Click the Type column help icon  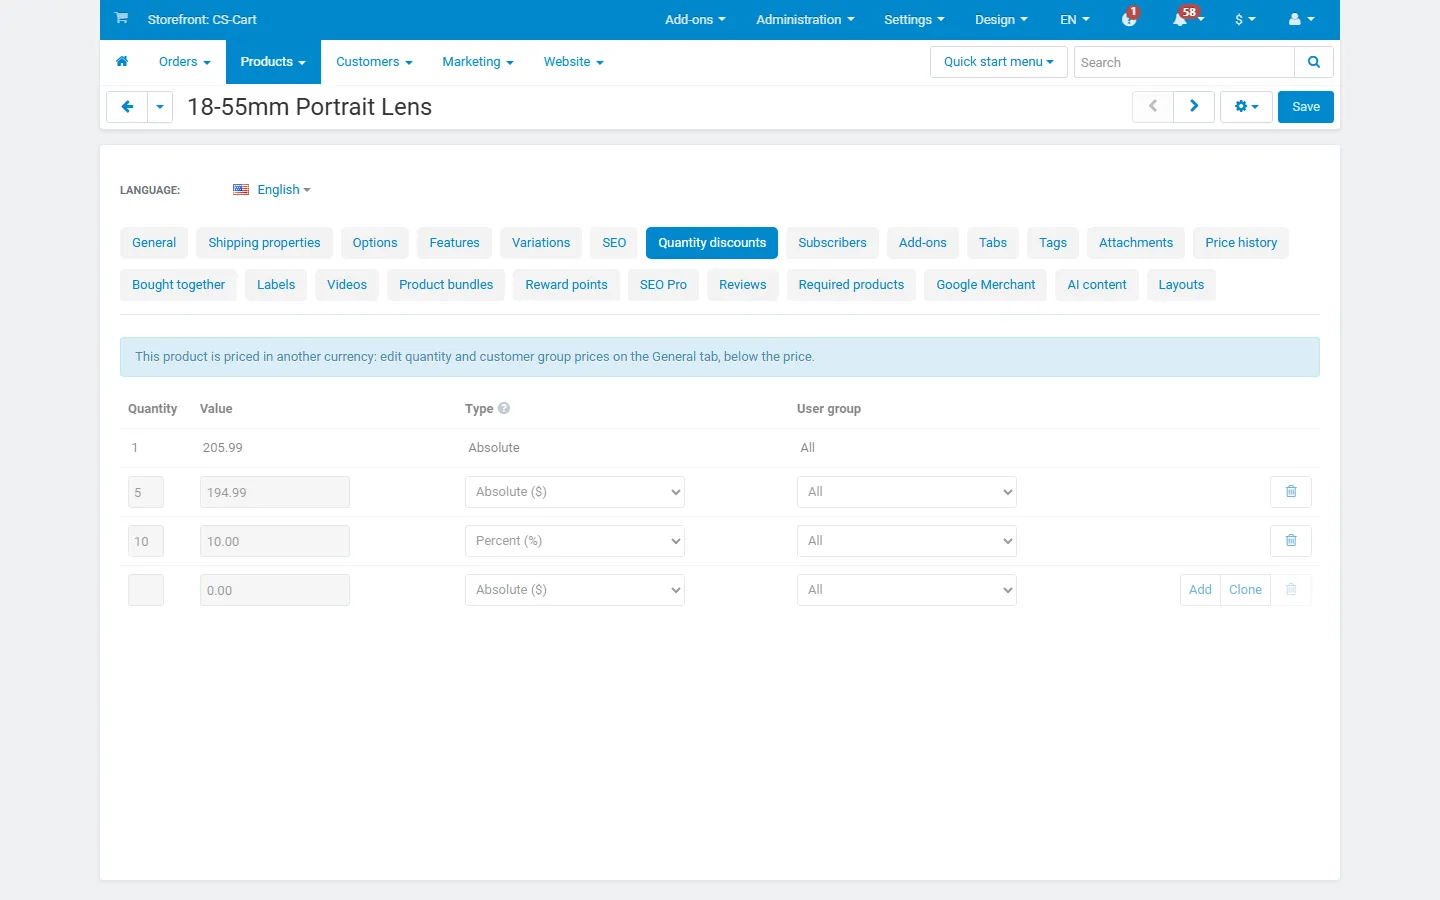pos(504,408)
